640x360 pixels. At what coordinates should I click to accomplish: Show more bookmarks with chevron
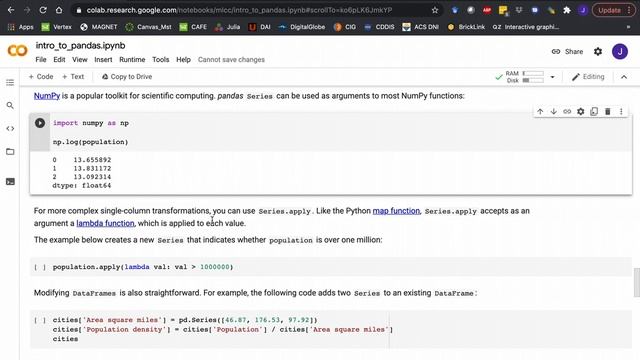click(x=628, y=27)
